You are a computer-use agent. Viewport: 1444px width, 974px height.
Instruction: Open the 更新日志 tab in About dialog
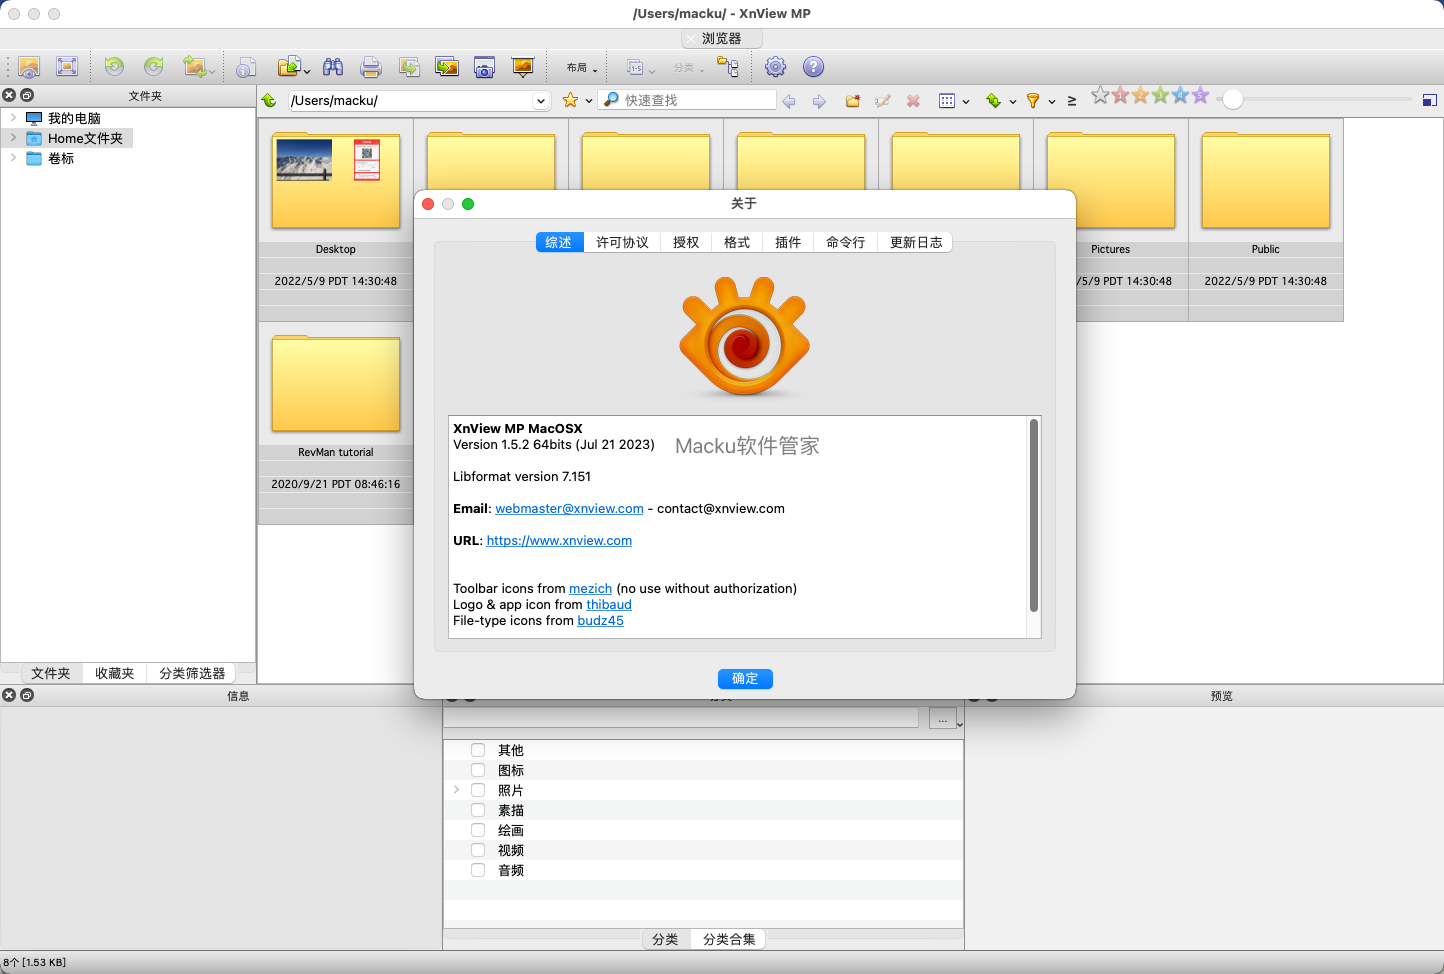(915, 243)
